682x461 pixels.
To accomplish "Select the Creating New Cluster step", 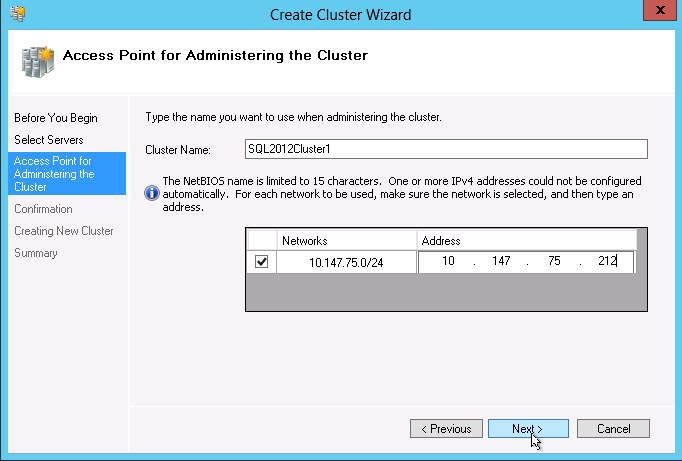I will [x=64, y=231].
